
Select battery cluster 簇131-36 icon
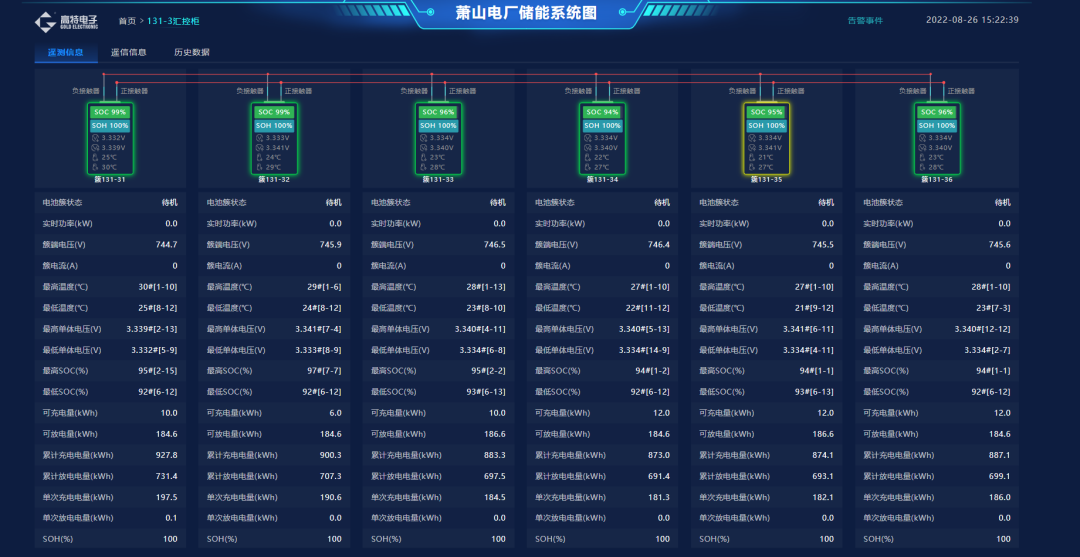[x=936, y=138]
